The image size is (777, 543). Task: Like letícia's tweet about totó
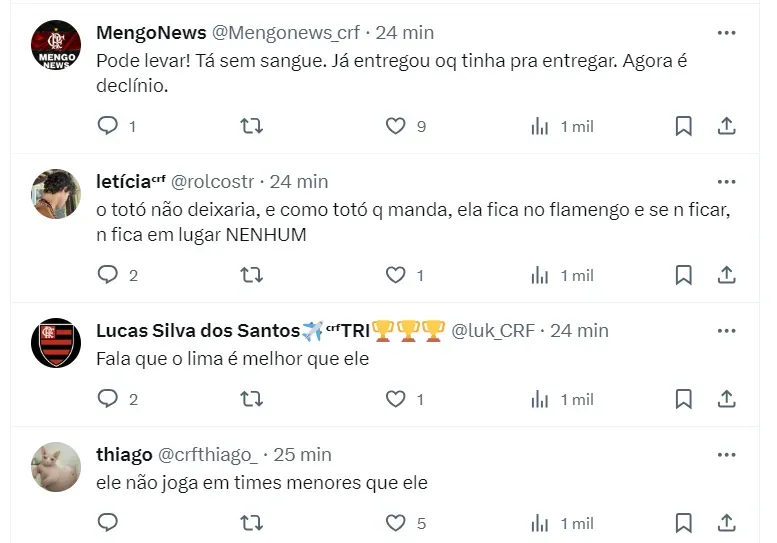tap(396, 275)
